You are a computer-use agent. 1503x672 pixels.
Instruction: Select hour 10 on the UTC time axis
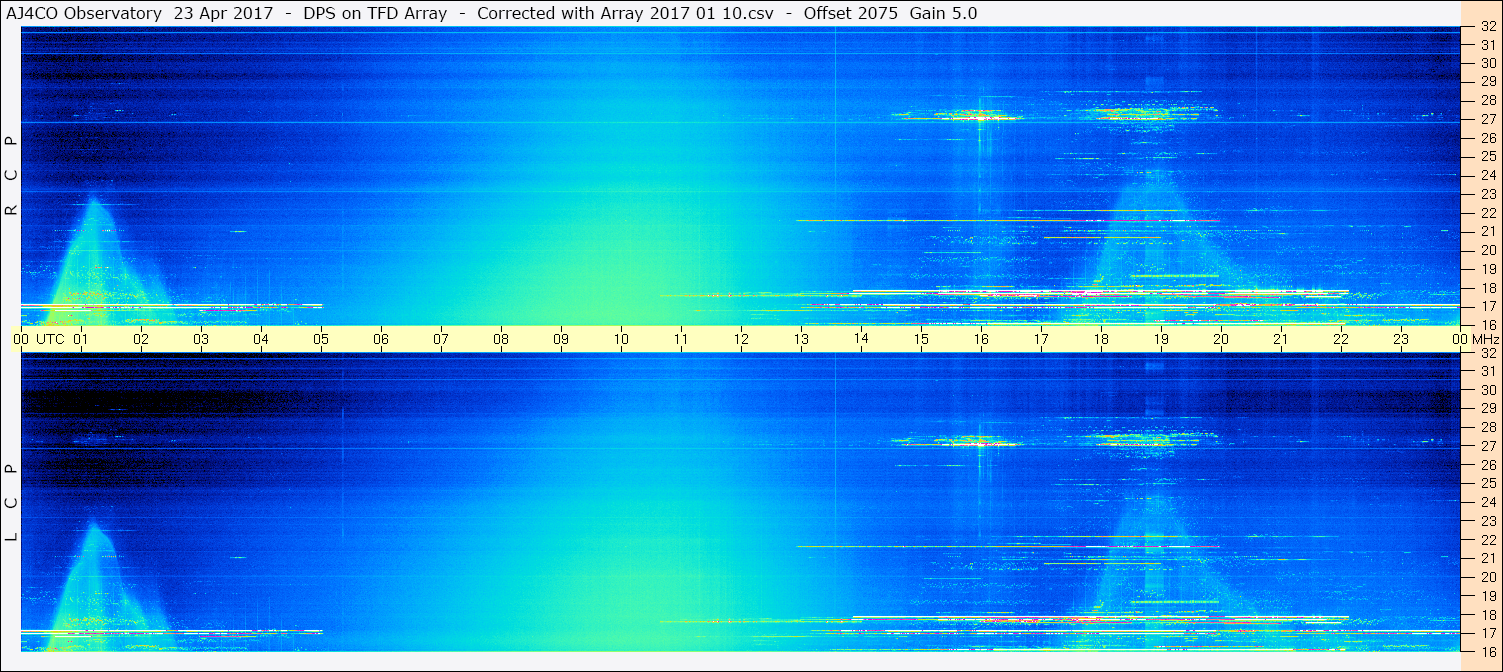point(621,339)
